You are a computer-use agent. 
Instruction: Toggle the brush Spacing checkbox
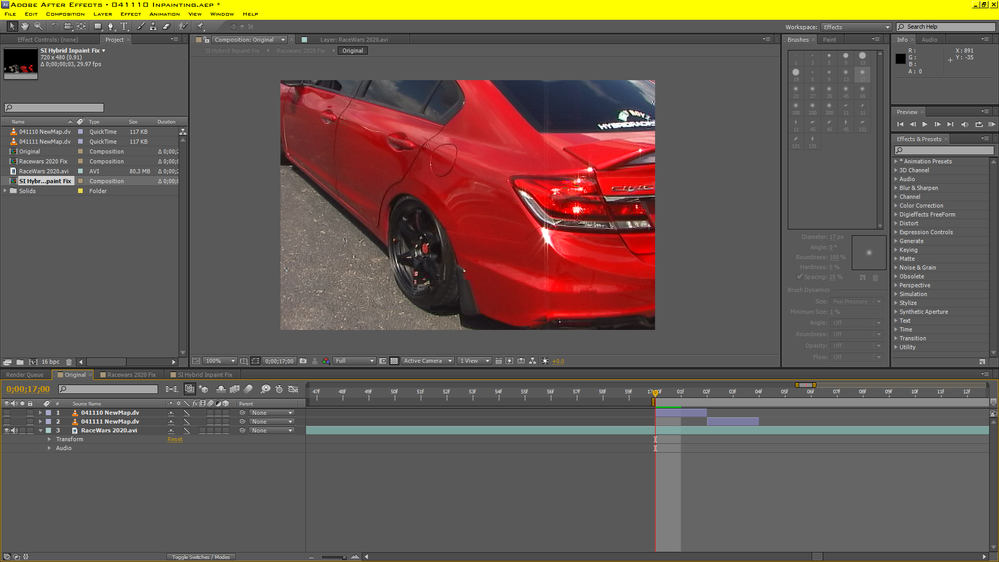[x=799, y=277]
